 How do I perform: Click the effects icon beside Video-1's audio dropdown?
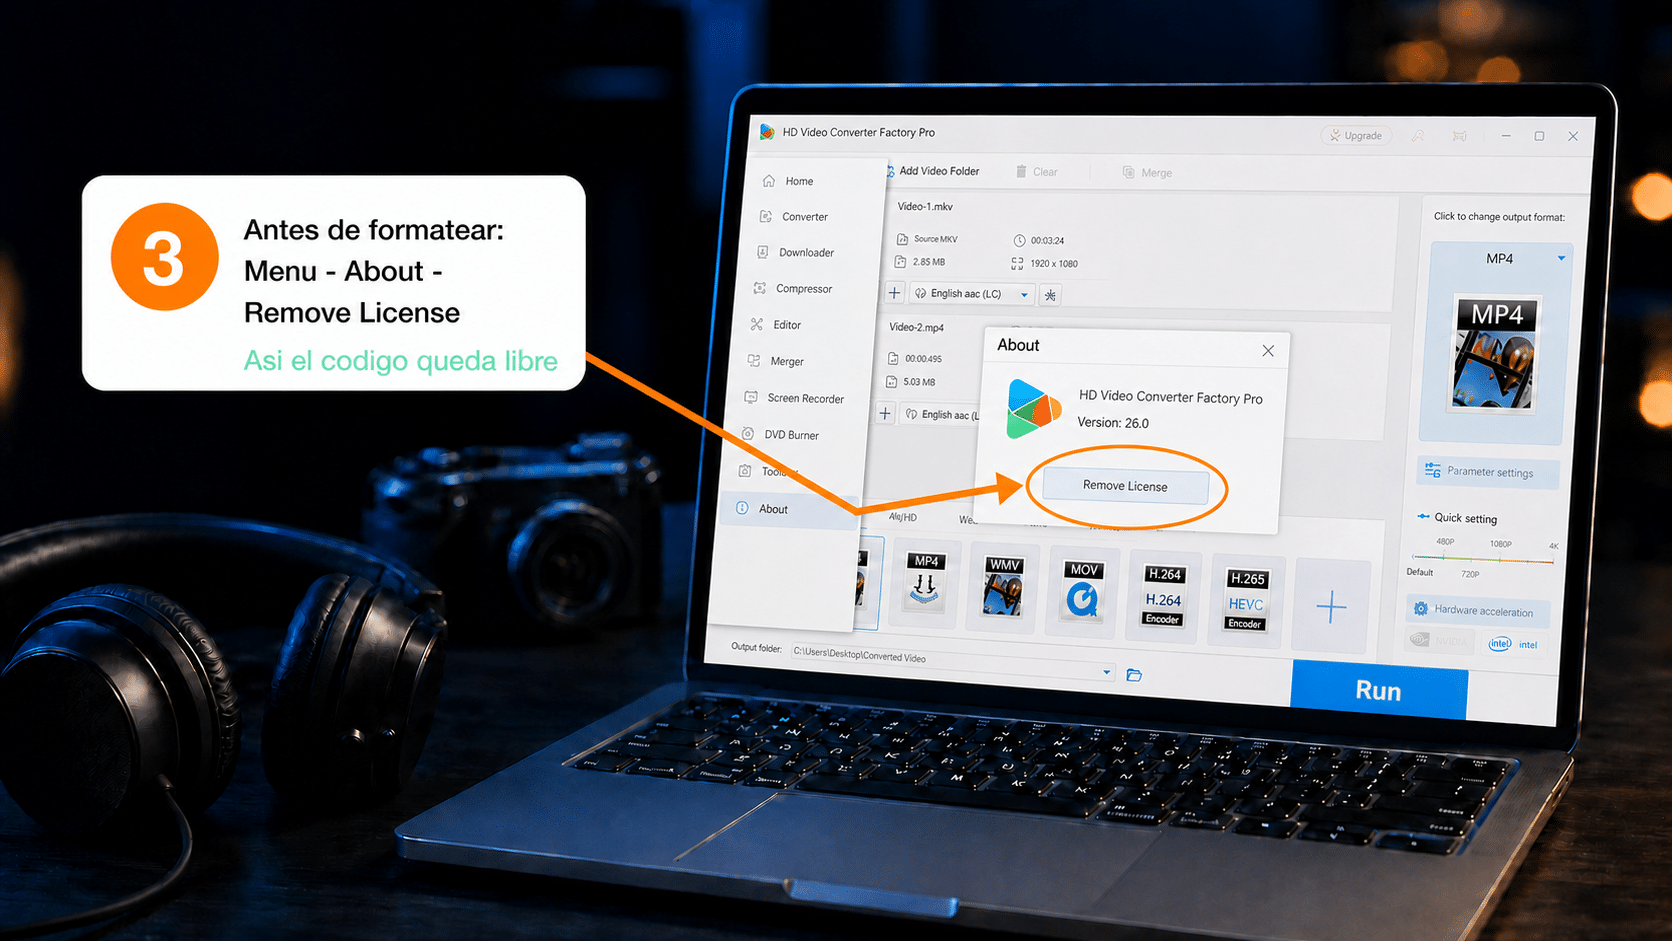(1050, 295)
